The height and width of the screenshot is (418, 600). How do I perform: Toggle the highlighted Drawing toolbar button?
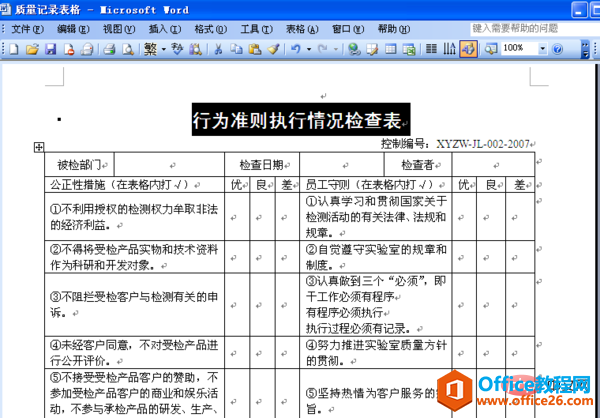(468, 49)
